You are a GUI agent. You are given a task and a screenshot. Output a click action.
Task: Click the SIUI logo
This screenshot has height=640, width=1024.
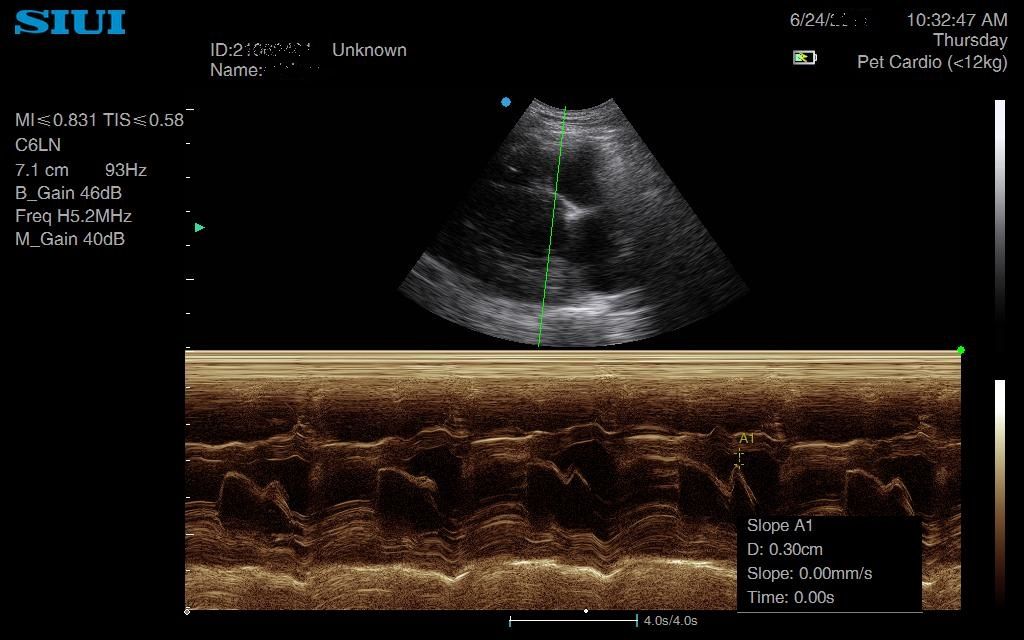70,22
